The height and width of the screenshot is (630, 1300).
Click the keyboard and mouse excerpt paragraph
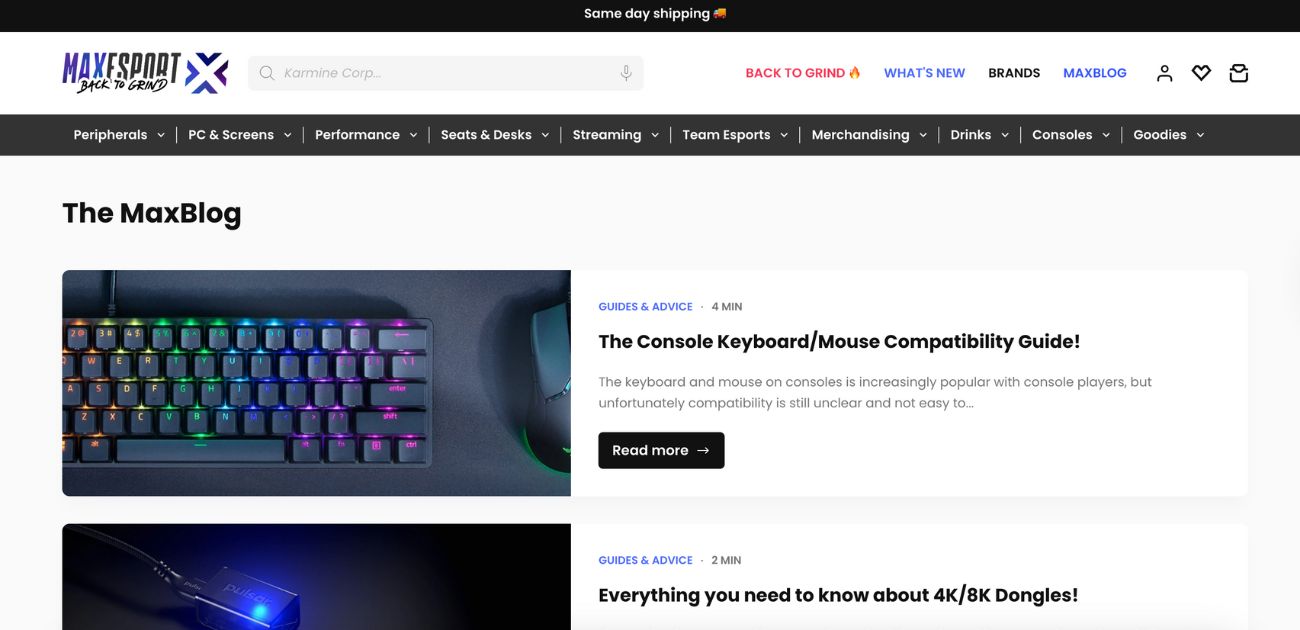click(x=875, y=393)
